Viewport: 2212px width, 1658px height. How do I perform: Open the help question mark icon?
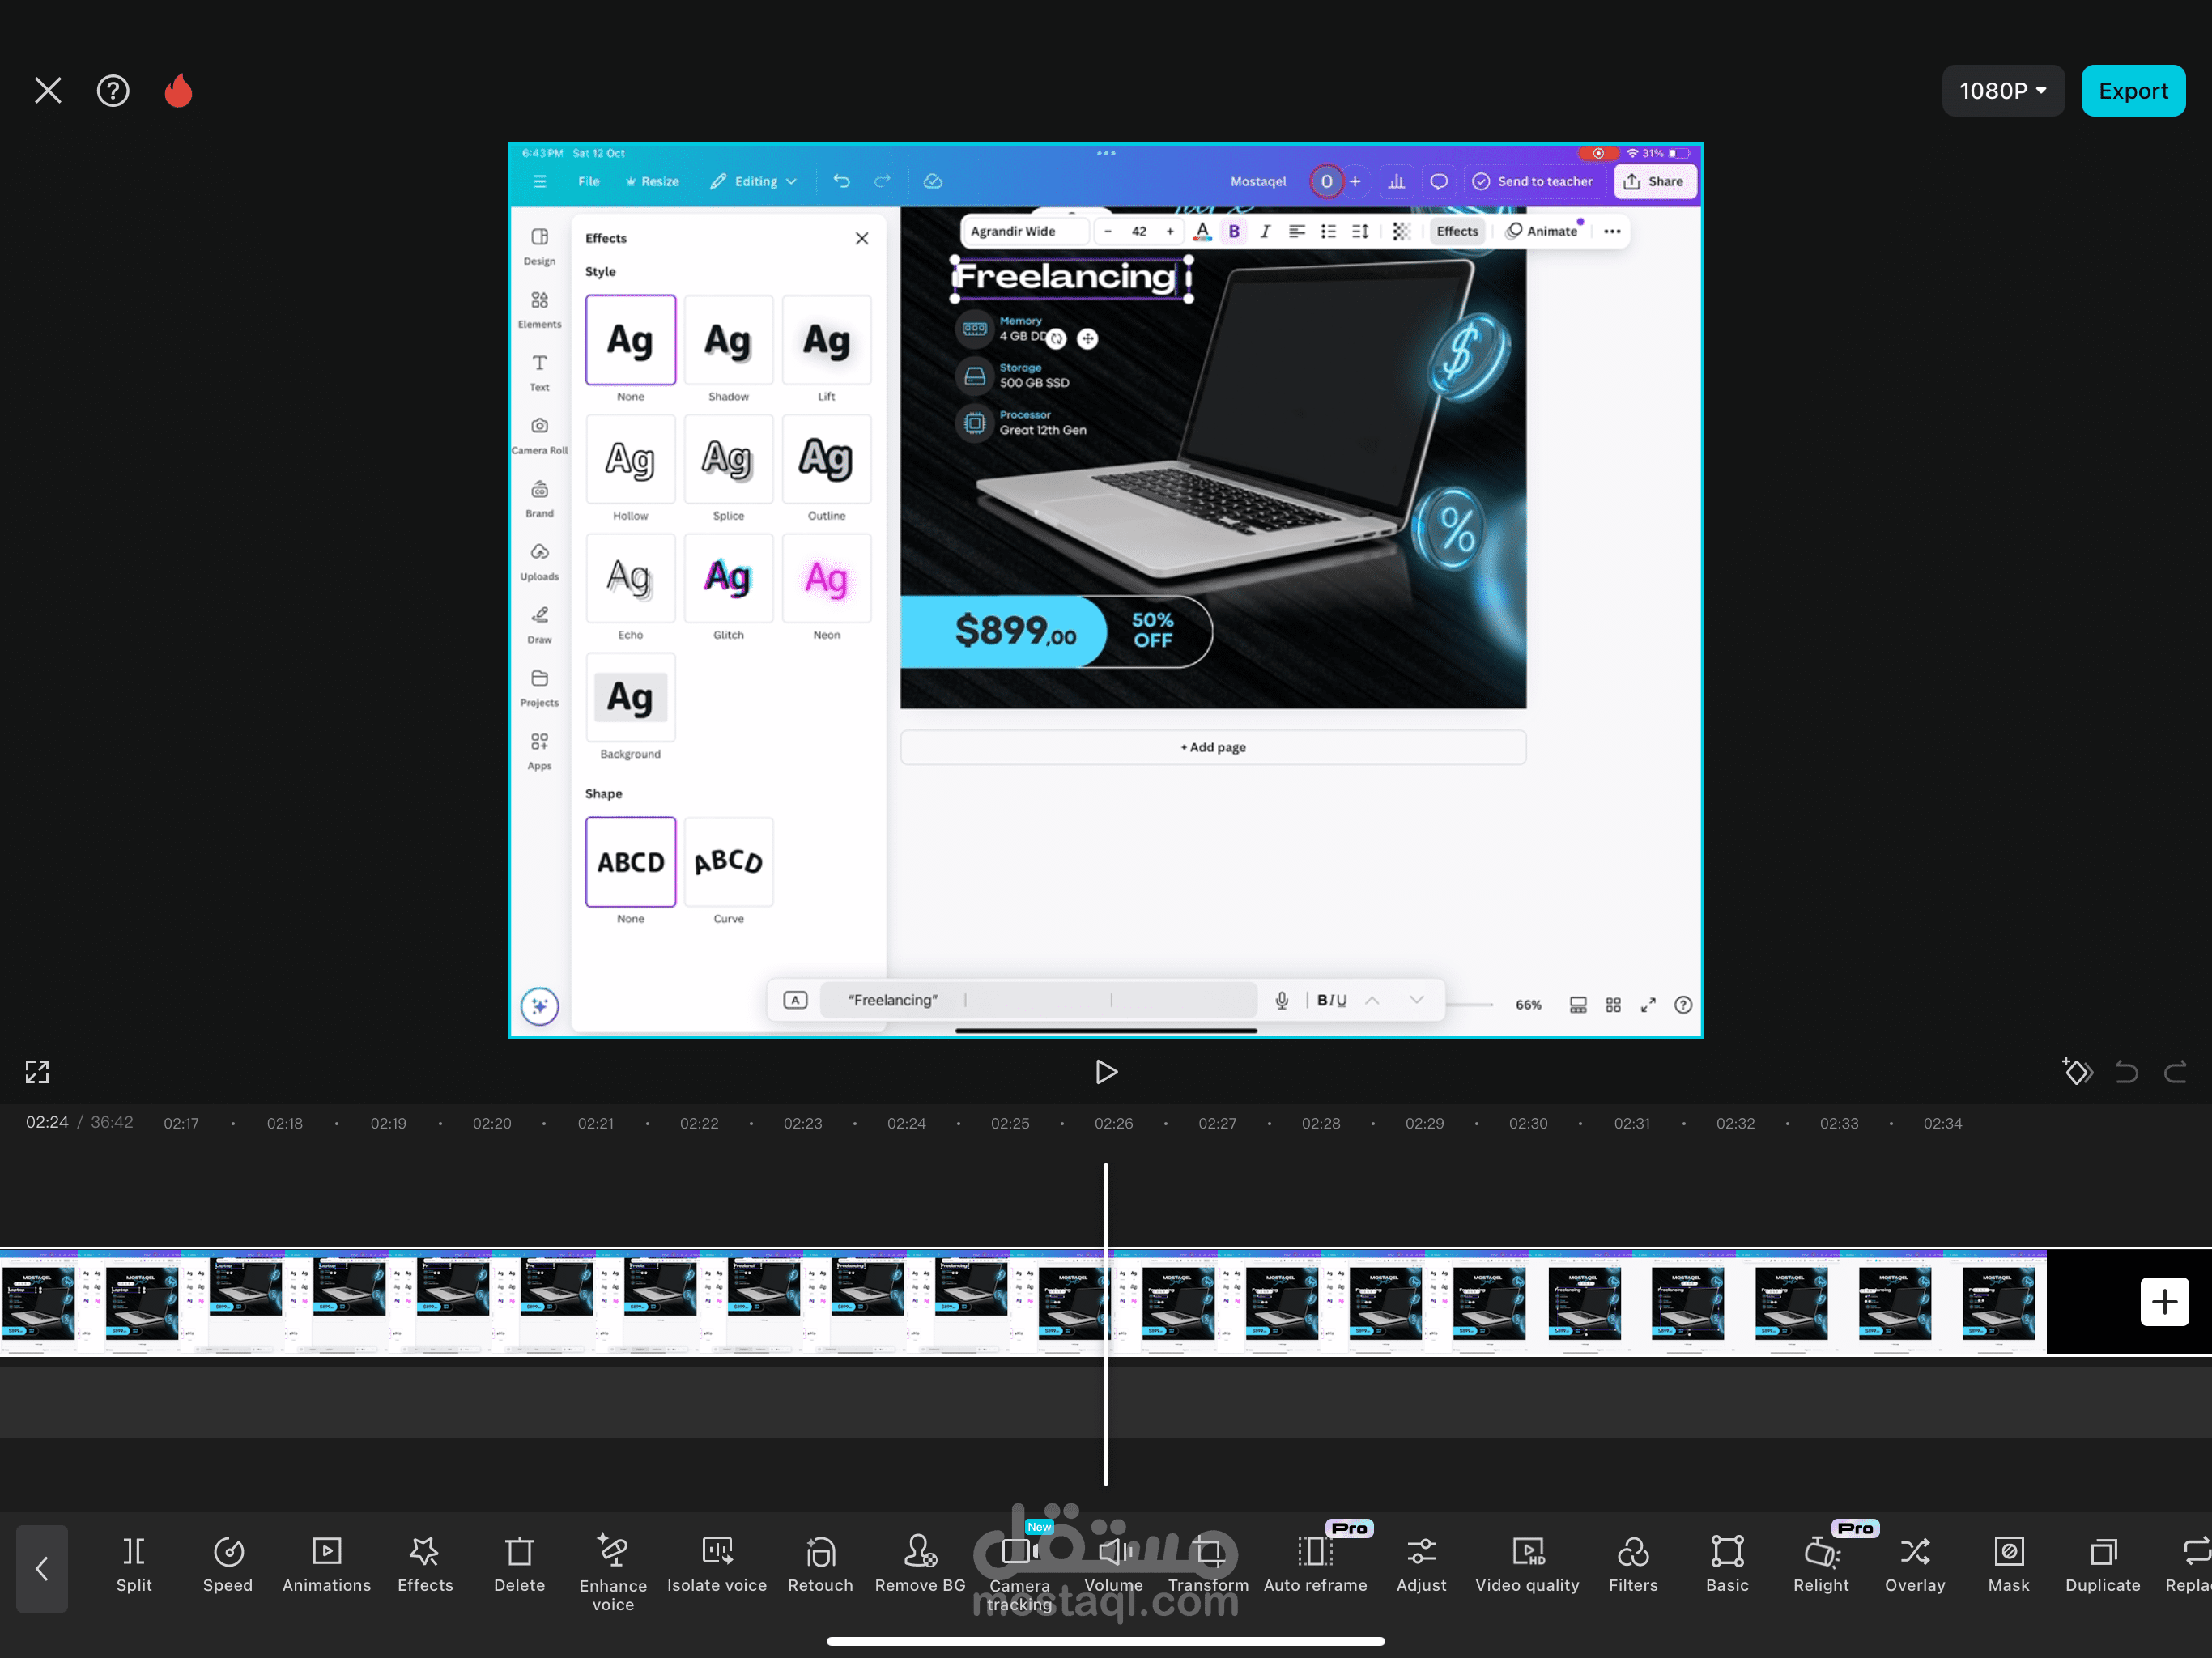113,91
